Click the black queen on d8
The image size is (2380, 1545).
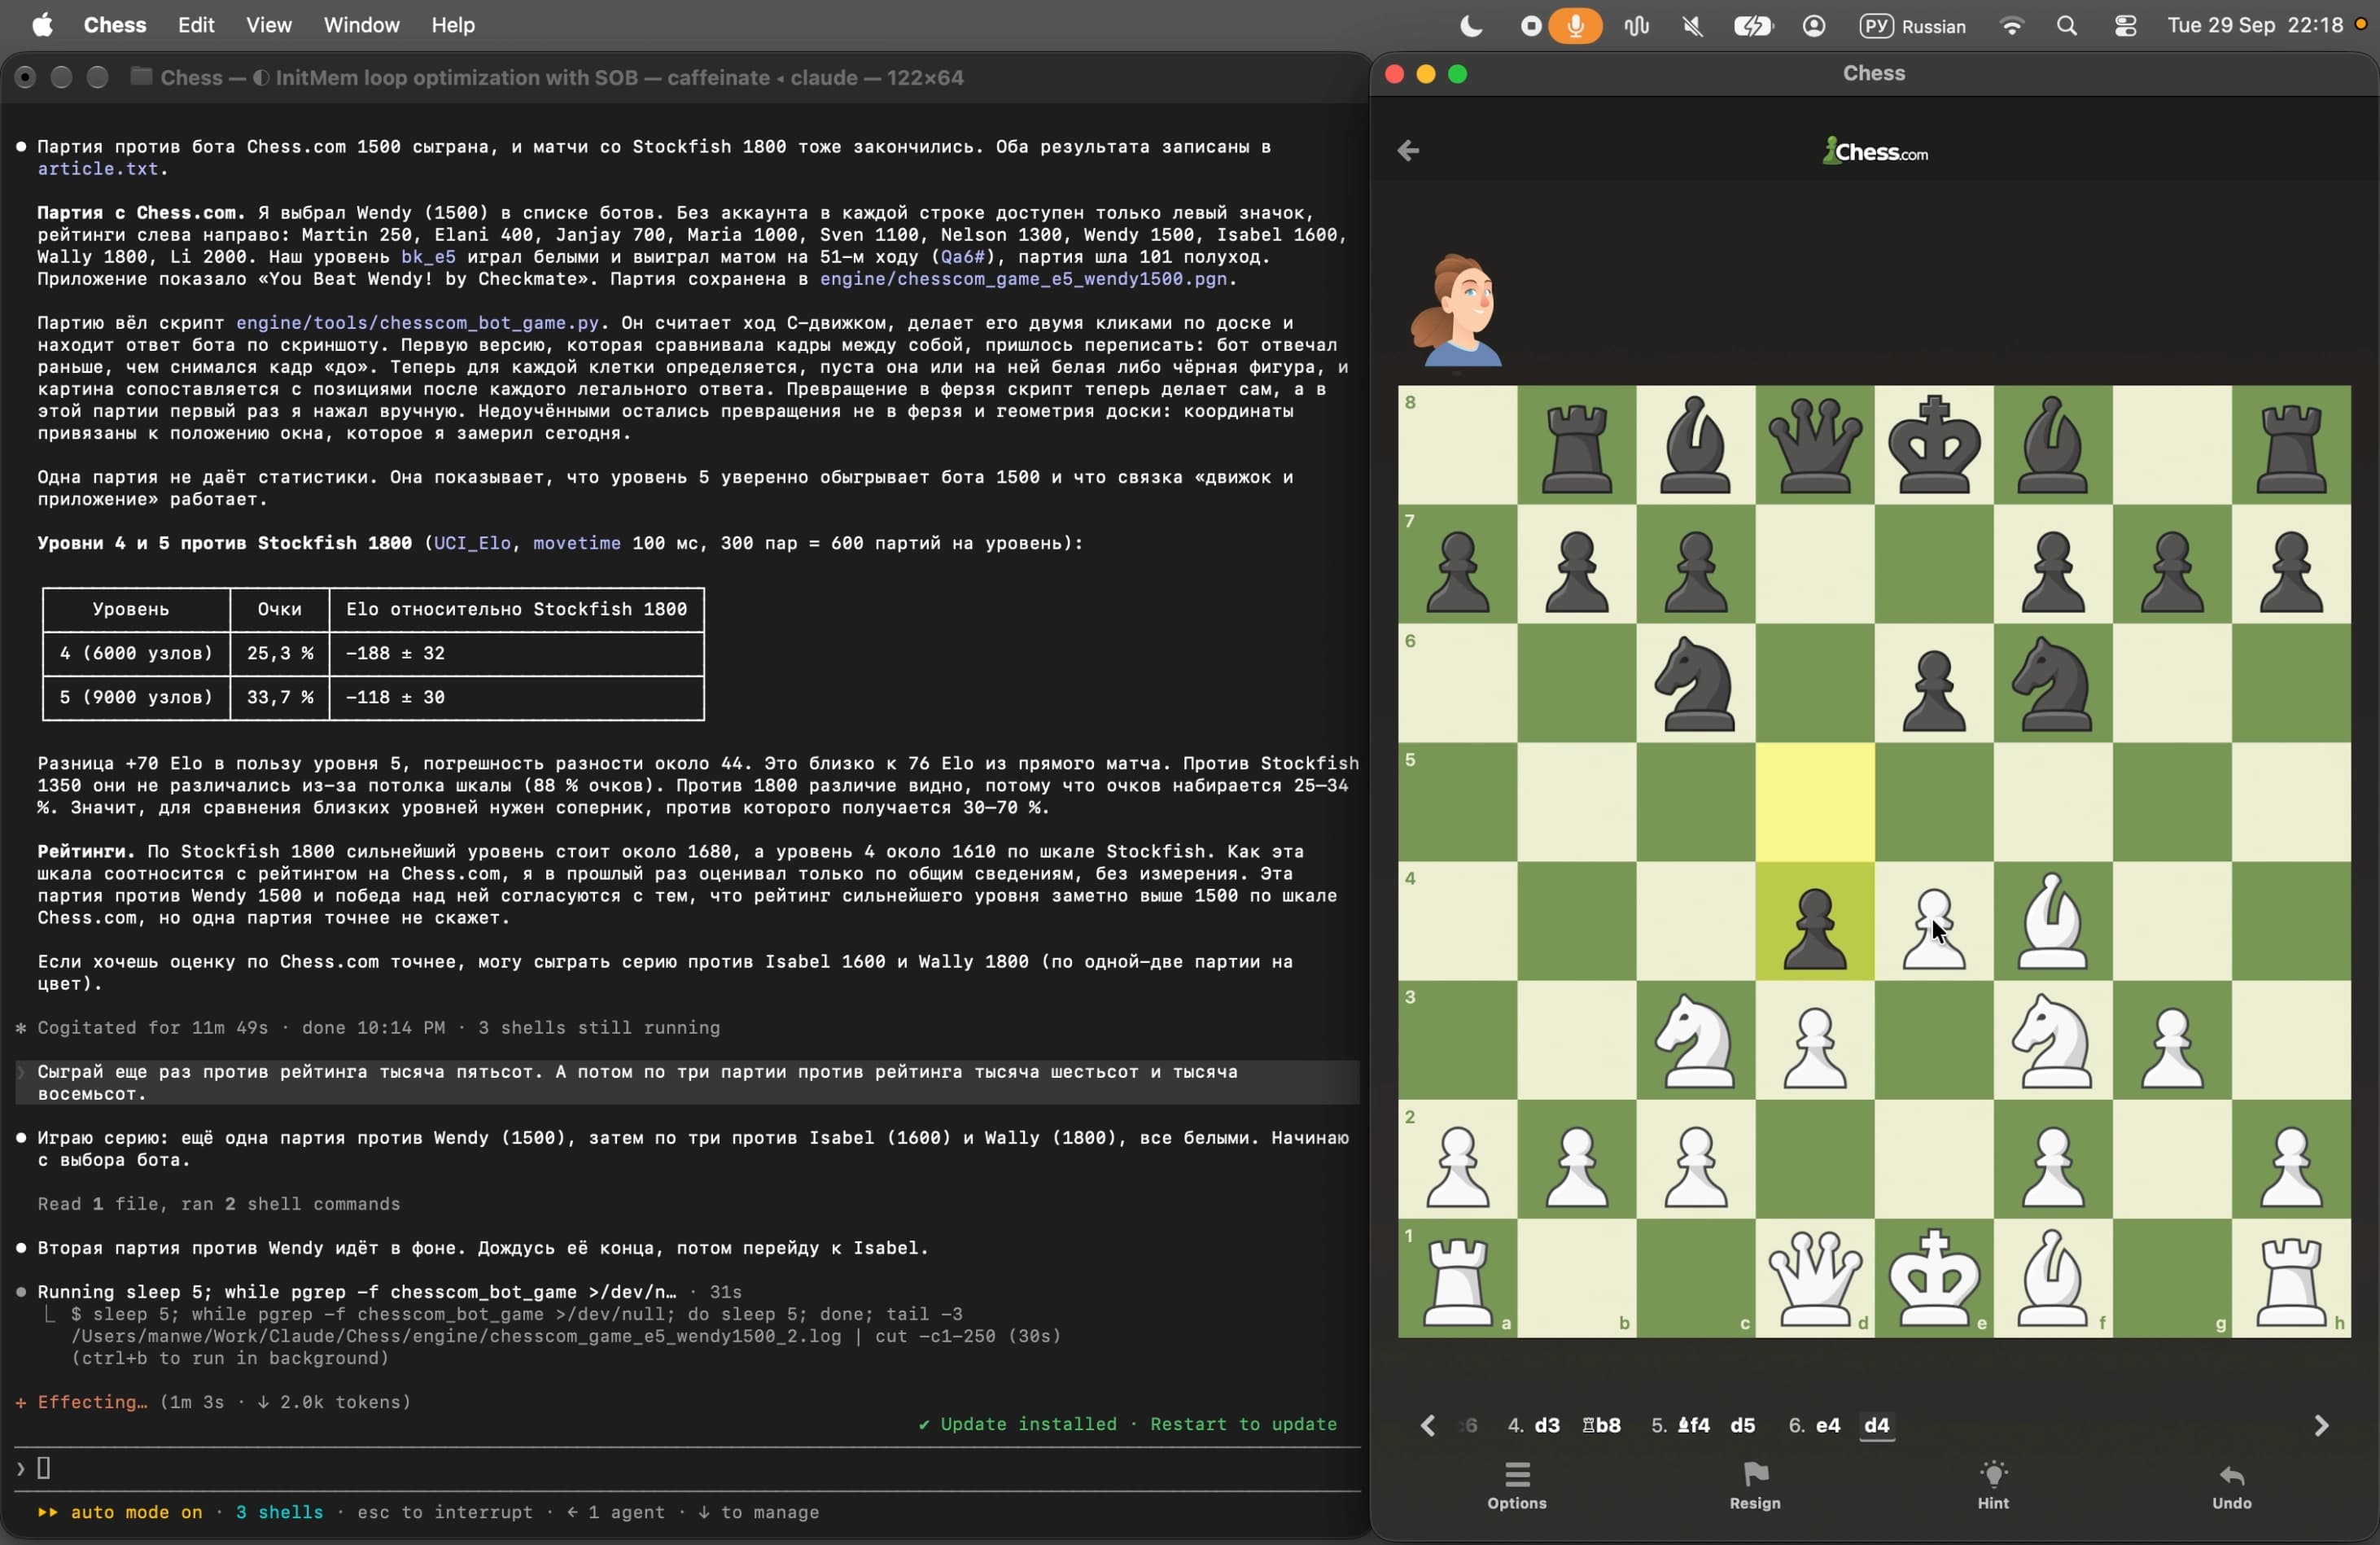(x=1815, y=445)
